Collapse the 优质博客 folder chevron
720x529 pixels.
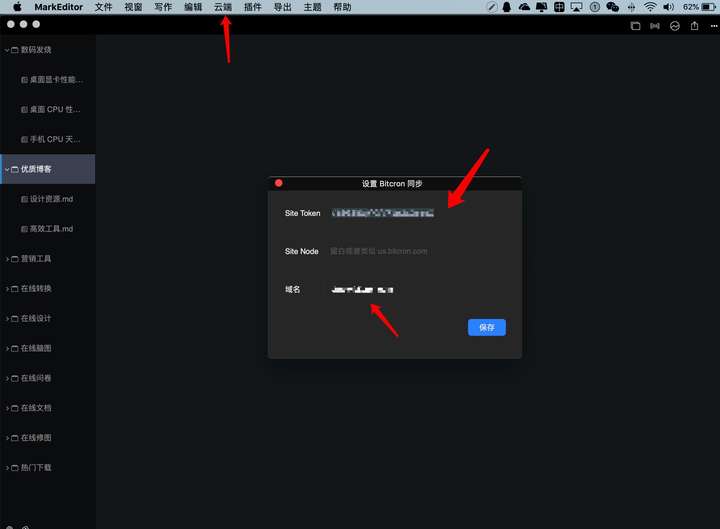pyautogui.click(x=7, y=169)
